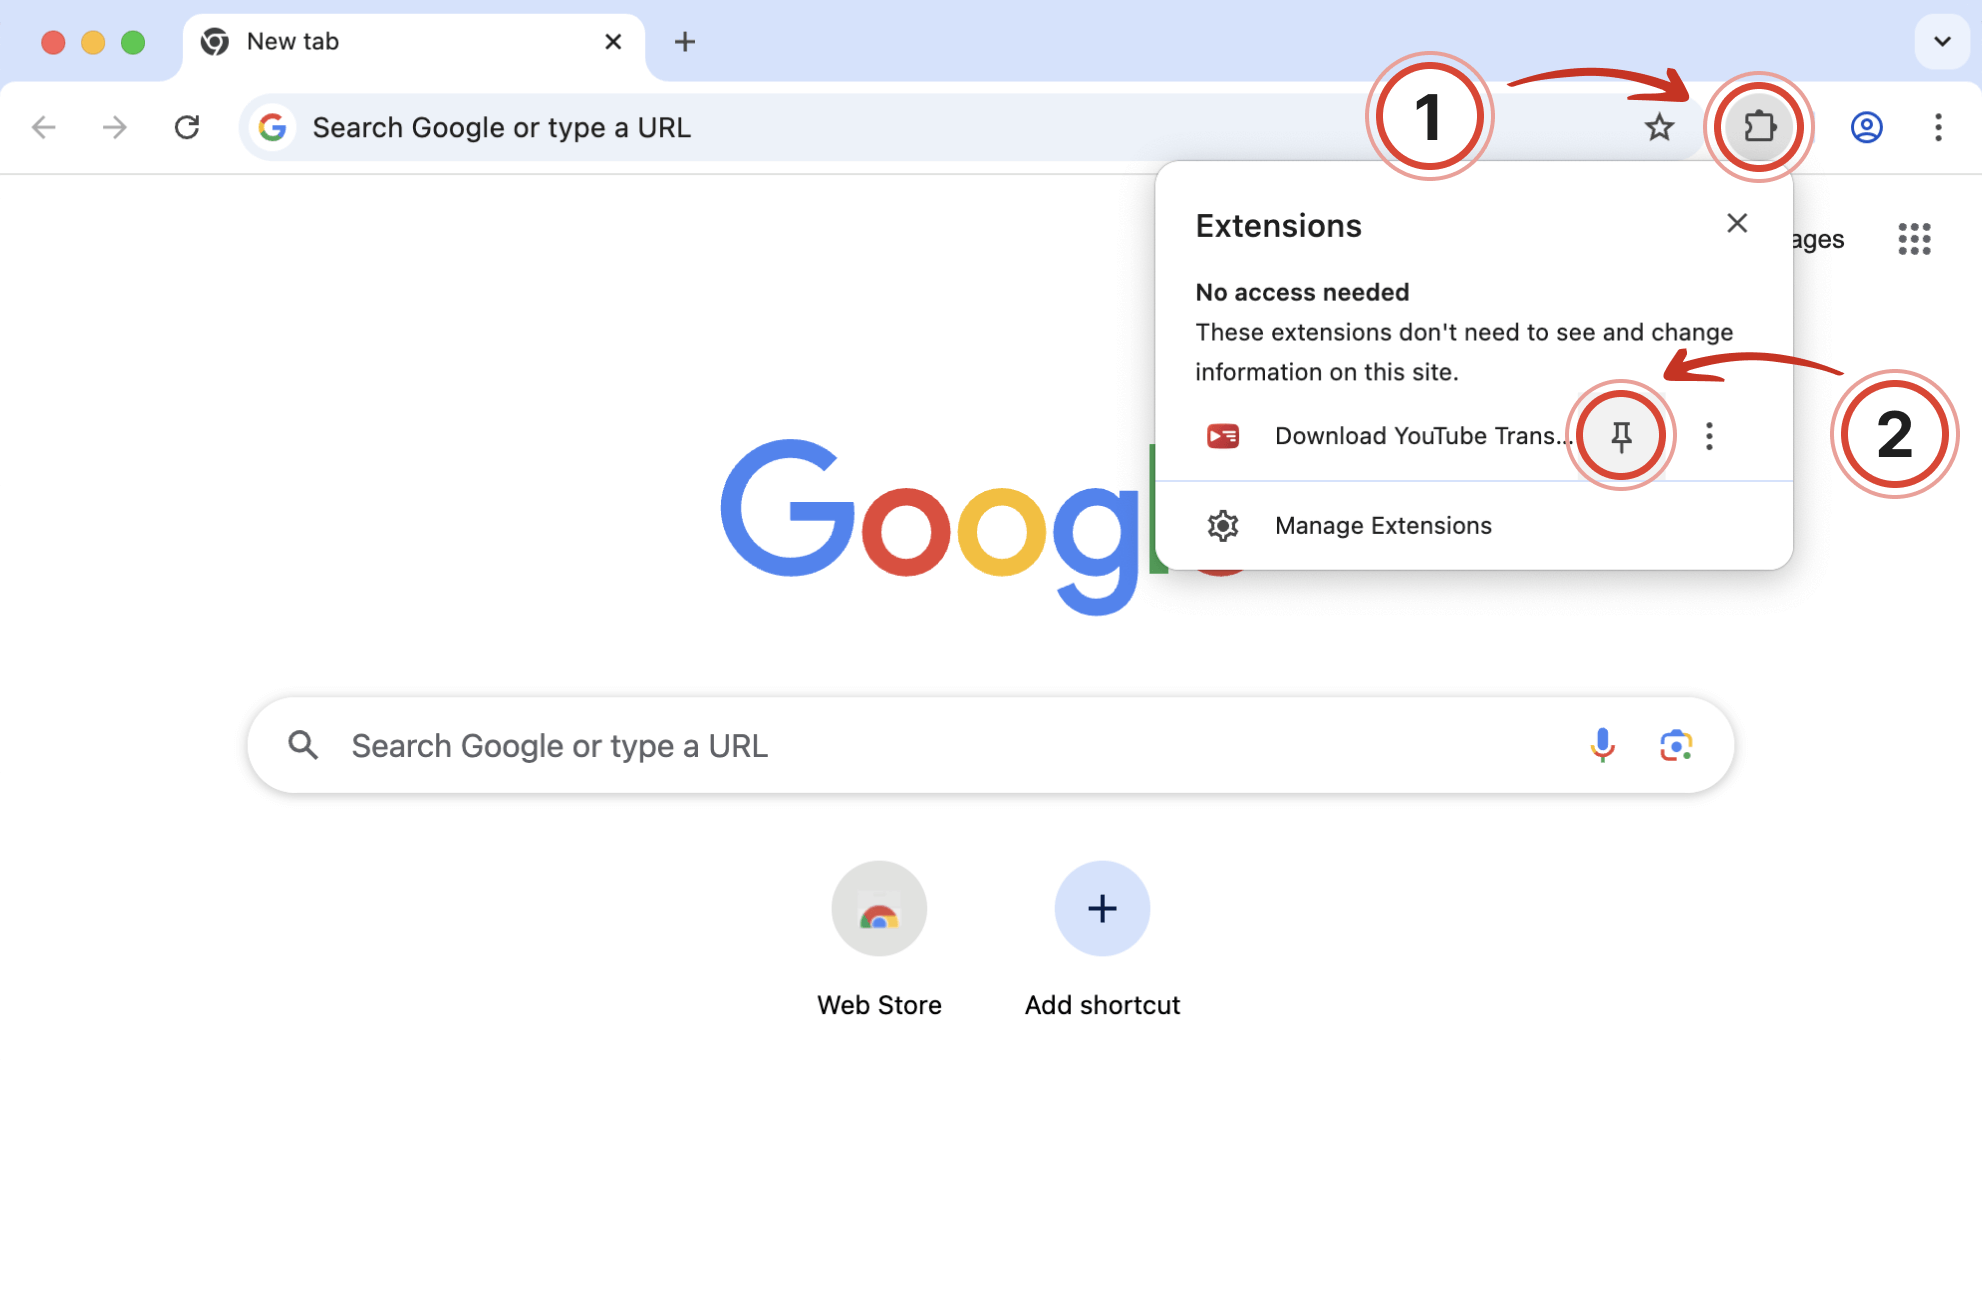The height and width of the screenshot is (1300, 1982).
Task: Open the Manage Extensions gear icon
Action: [1222, 525]
